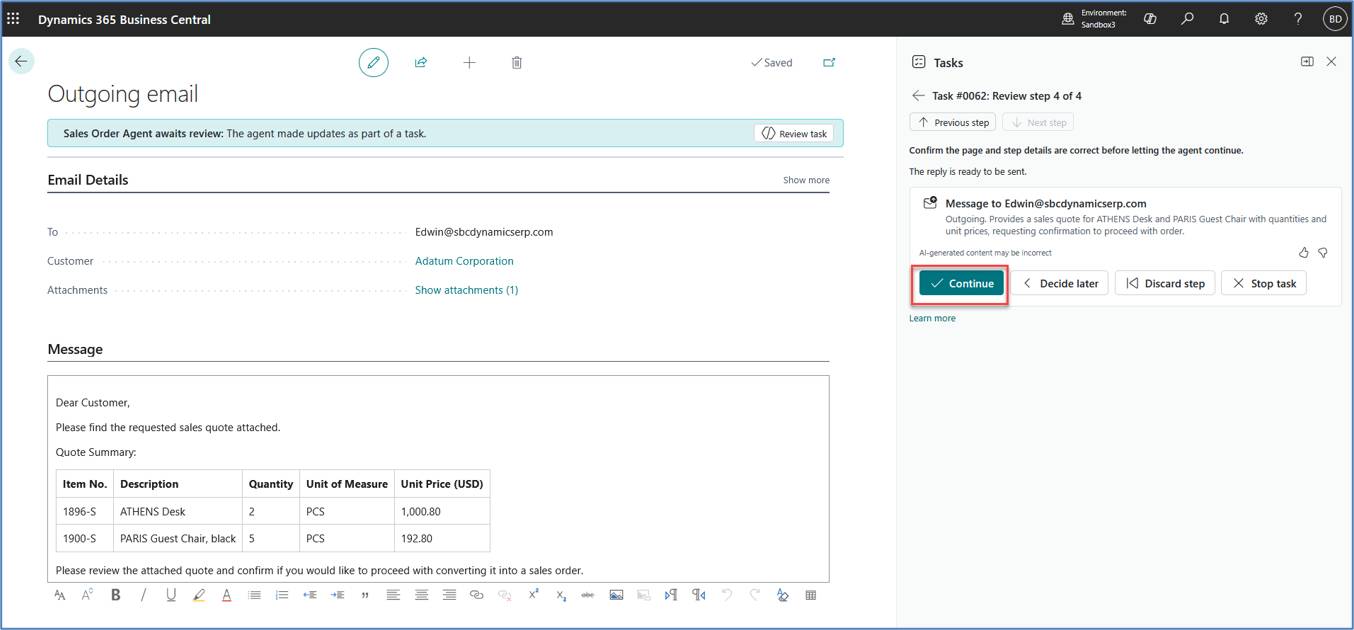1354x630 pixels.
Task: Click the Message section heading
Action: tap(75, 349)
